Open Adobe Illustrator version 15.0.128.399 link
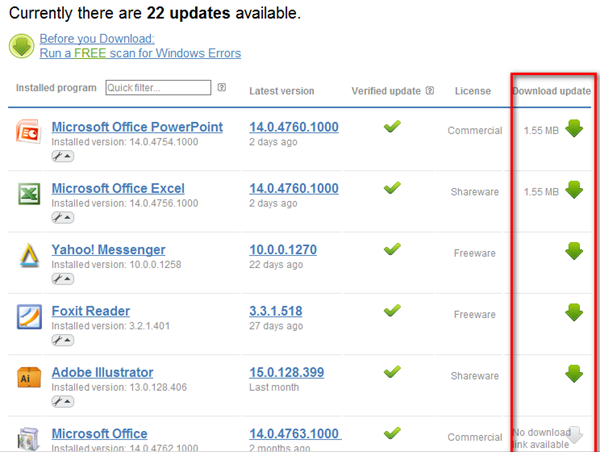This screenshot has width=600, height=452. pyautogui.click(x=286, y=372)
